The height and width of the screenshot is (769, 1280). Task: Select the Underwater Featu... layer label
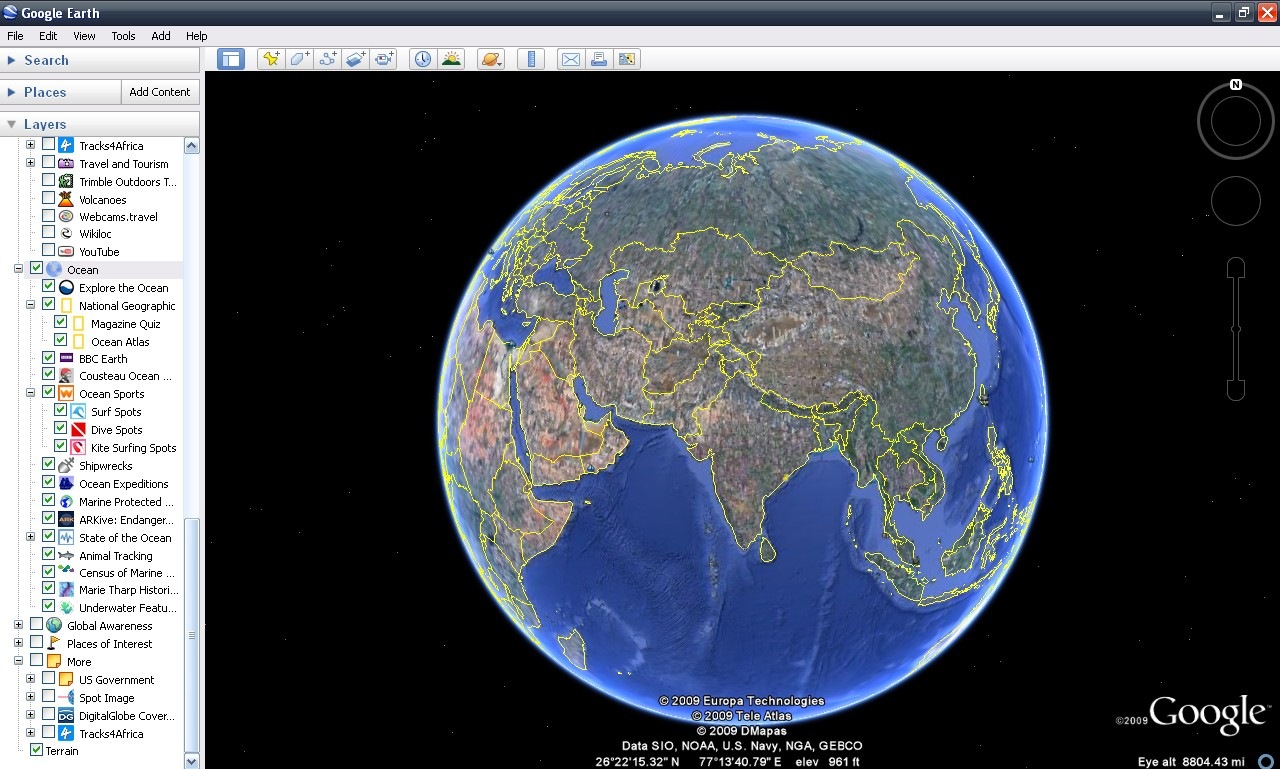coord(128,608)
